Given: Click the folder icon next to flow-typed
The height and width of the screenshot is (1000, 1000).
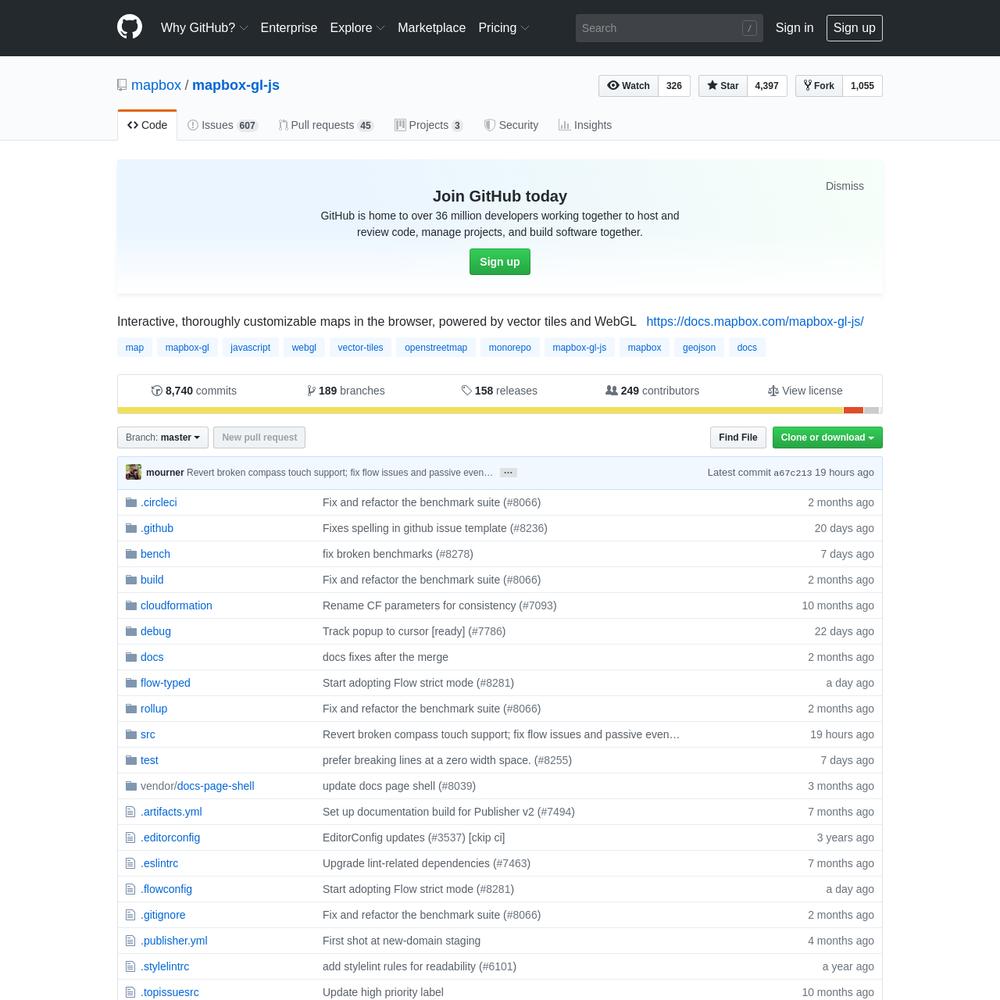Looking at the screenshot, I should point(131,683).
